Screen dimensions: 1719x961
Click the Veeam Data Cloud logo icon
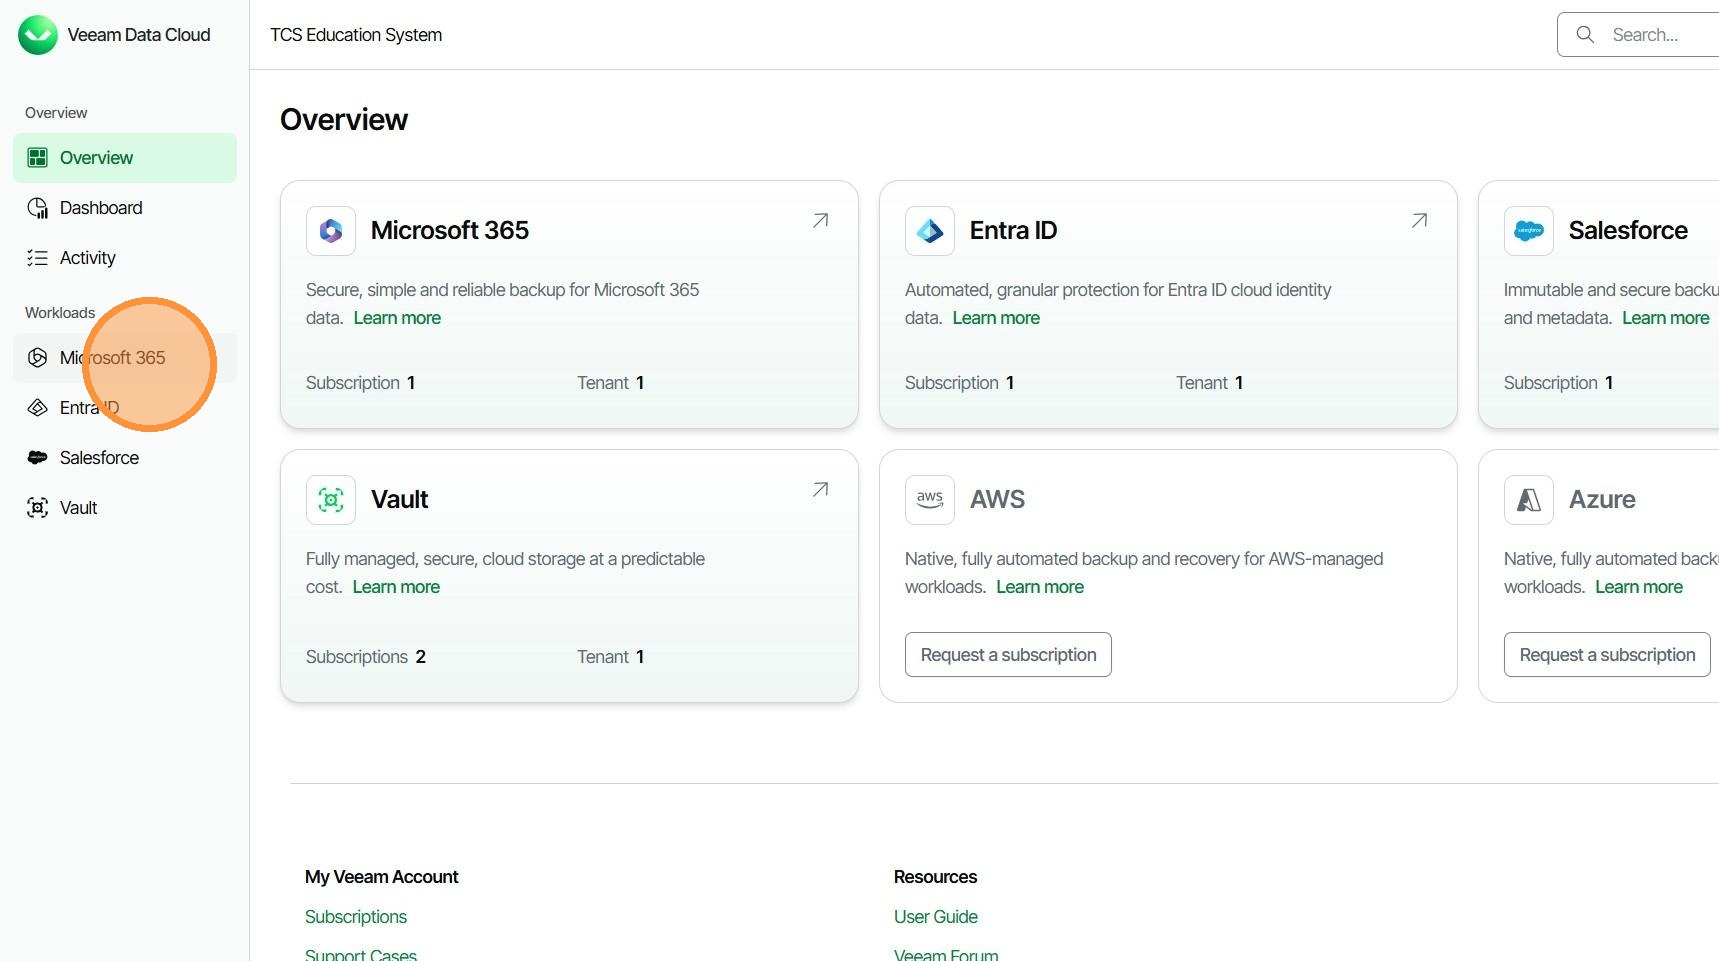pyautogui.click(x=38, y=35)
